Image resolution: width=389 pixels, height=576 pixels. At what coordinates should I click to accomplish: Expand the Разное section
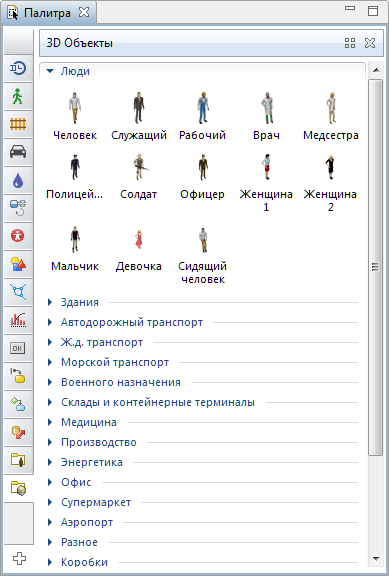(50, 542)
